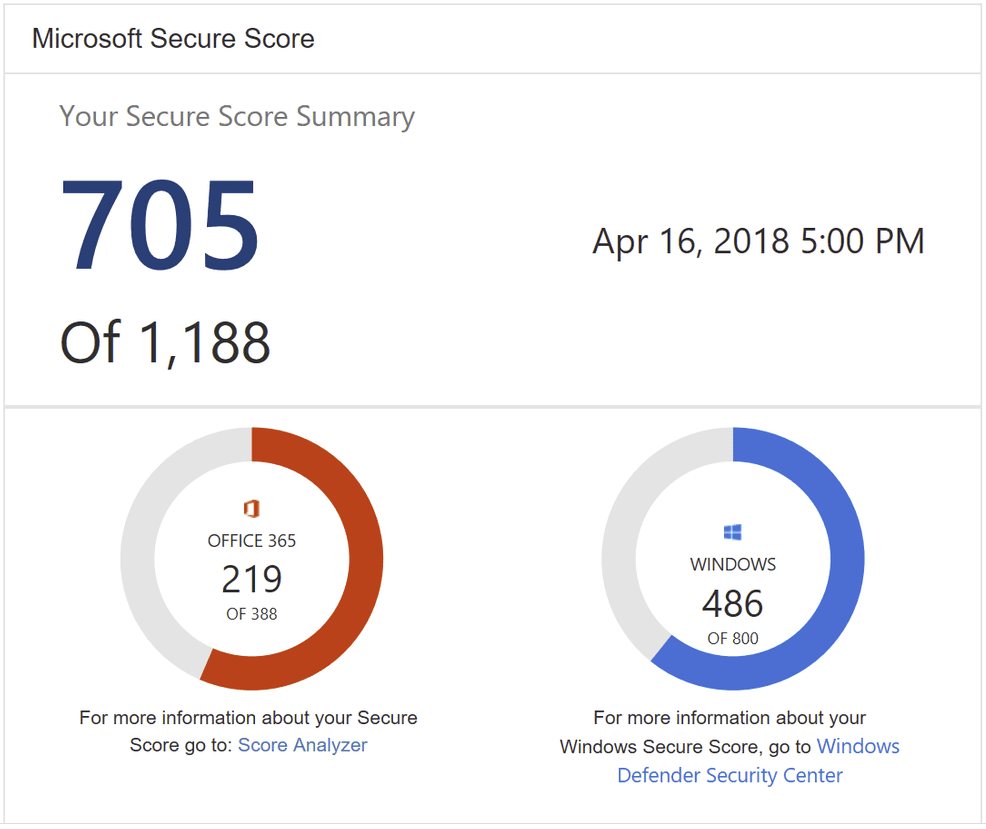Click the Windows score 486

tap(733, 603)
